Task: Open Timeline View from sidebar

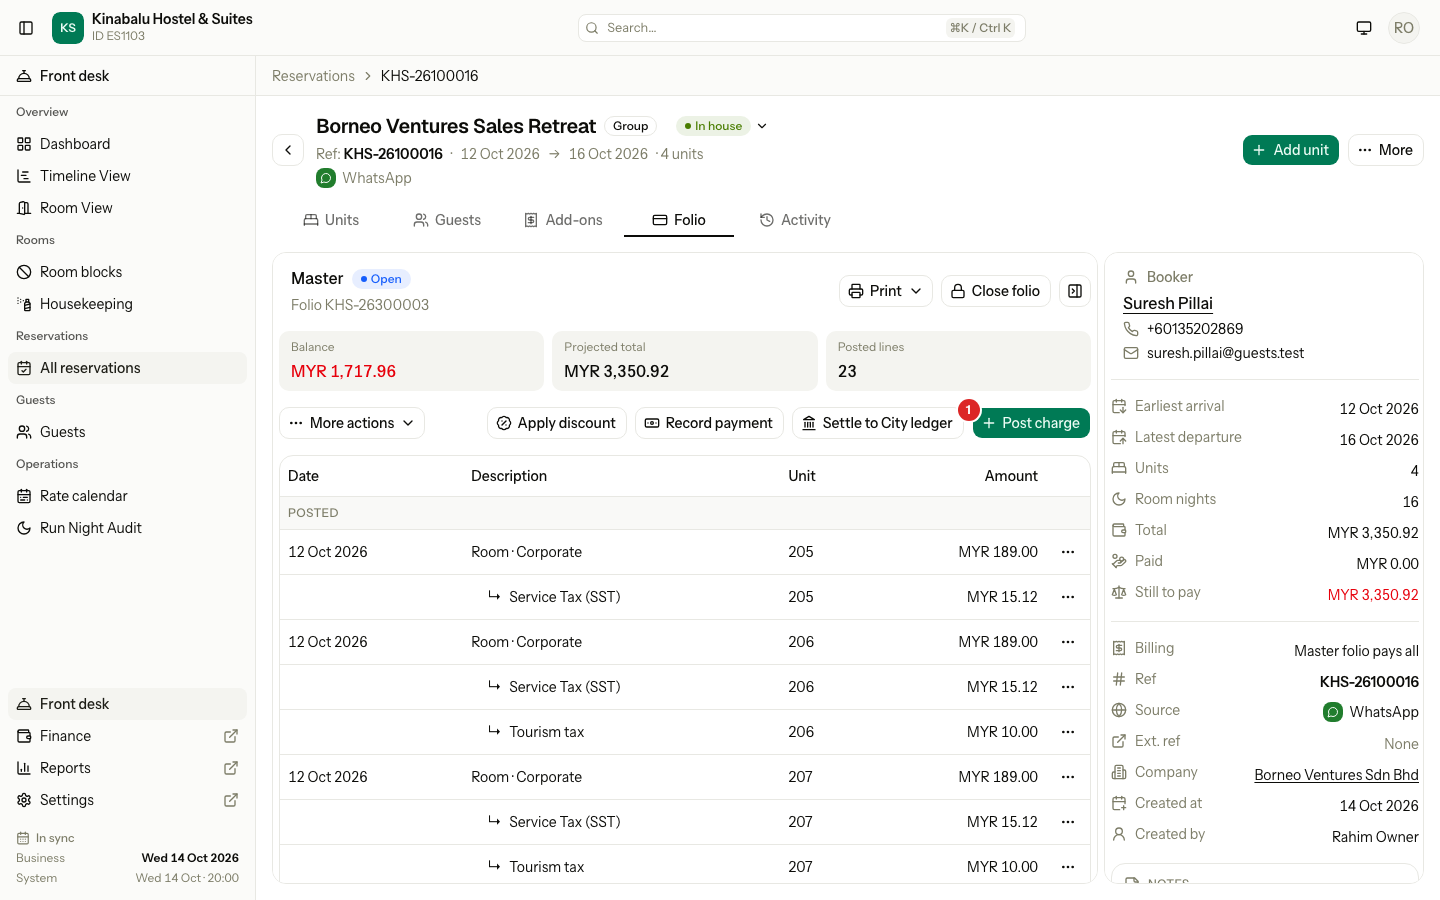Action: click(127, 176)
